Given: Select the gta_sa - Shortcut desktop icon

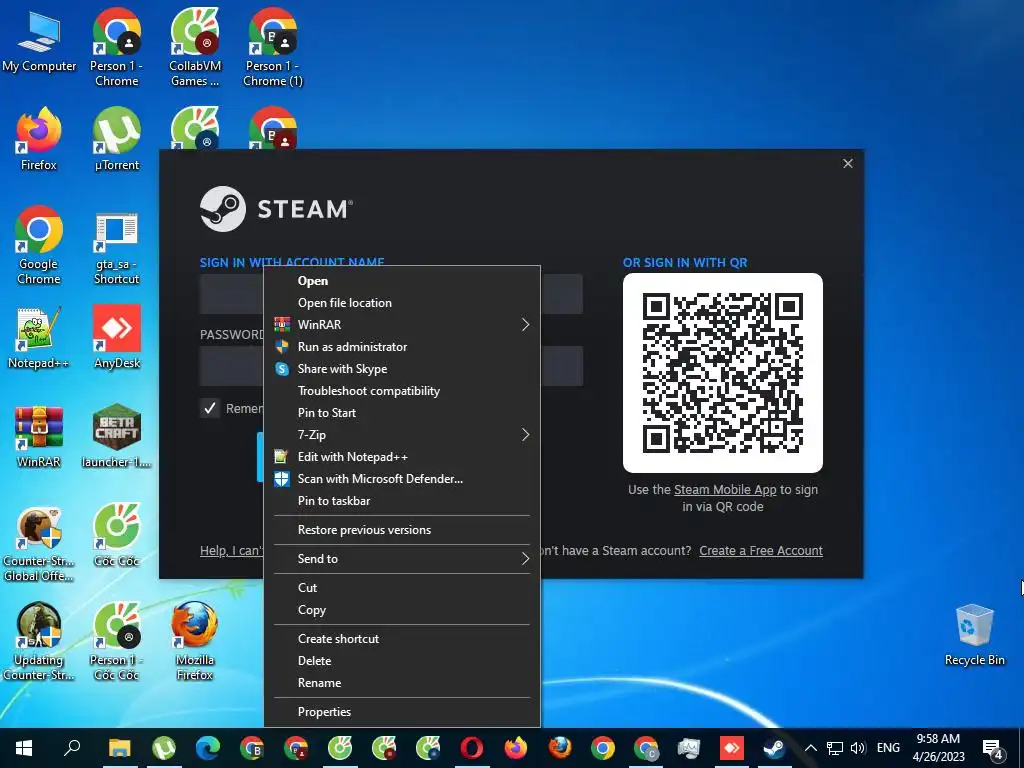Looking at the screenshot, I should coord(116,248).
